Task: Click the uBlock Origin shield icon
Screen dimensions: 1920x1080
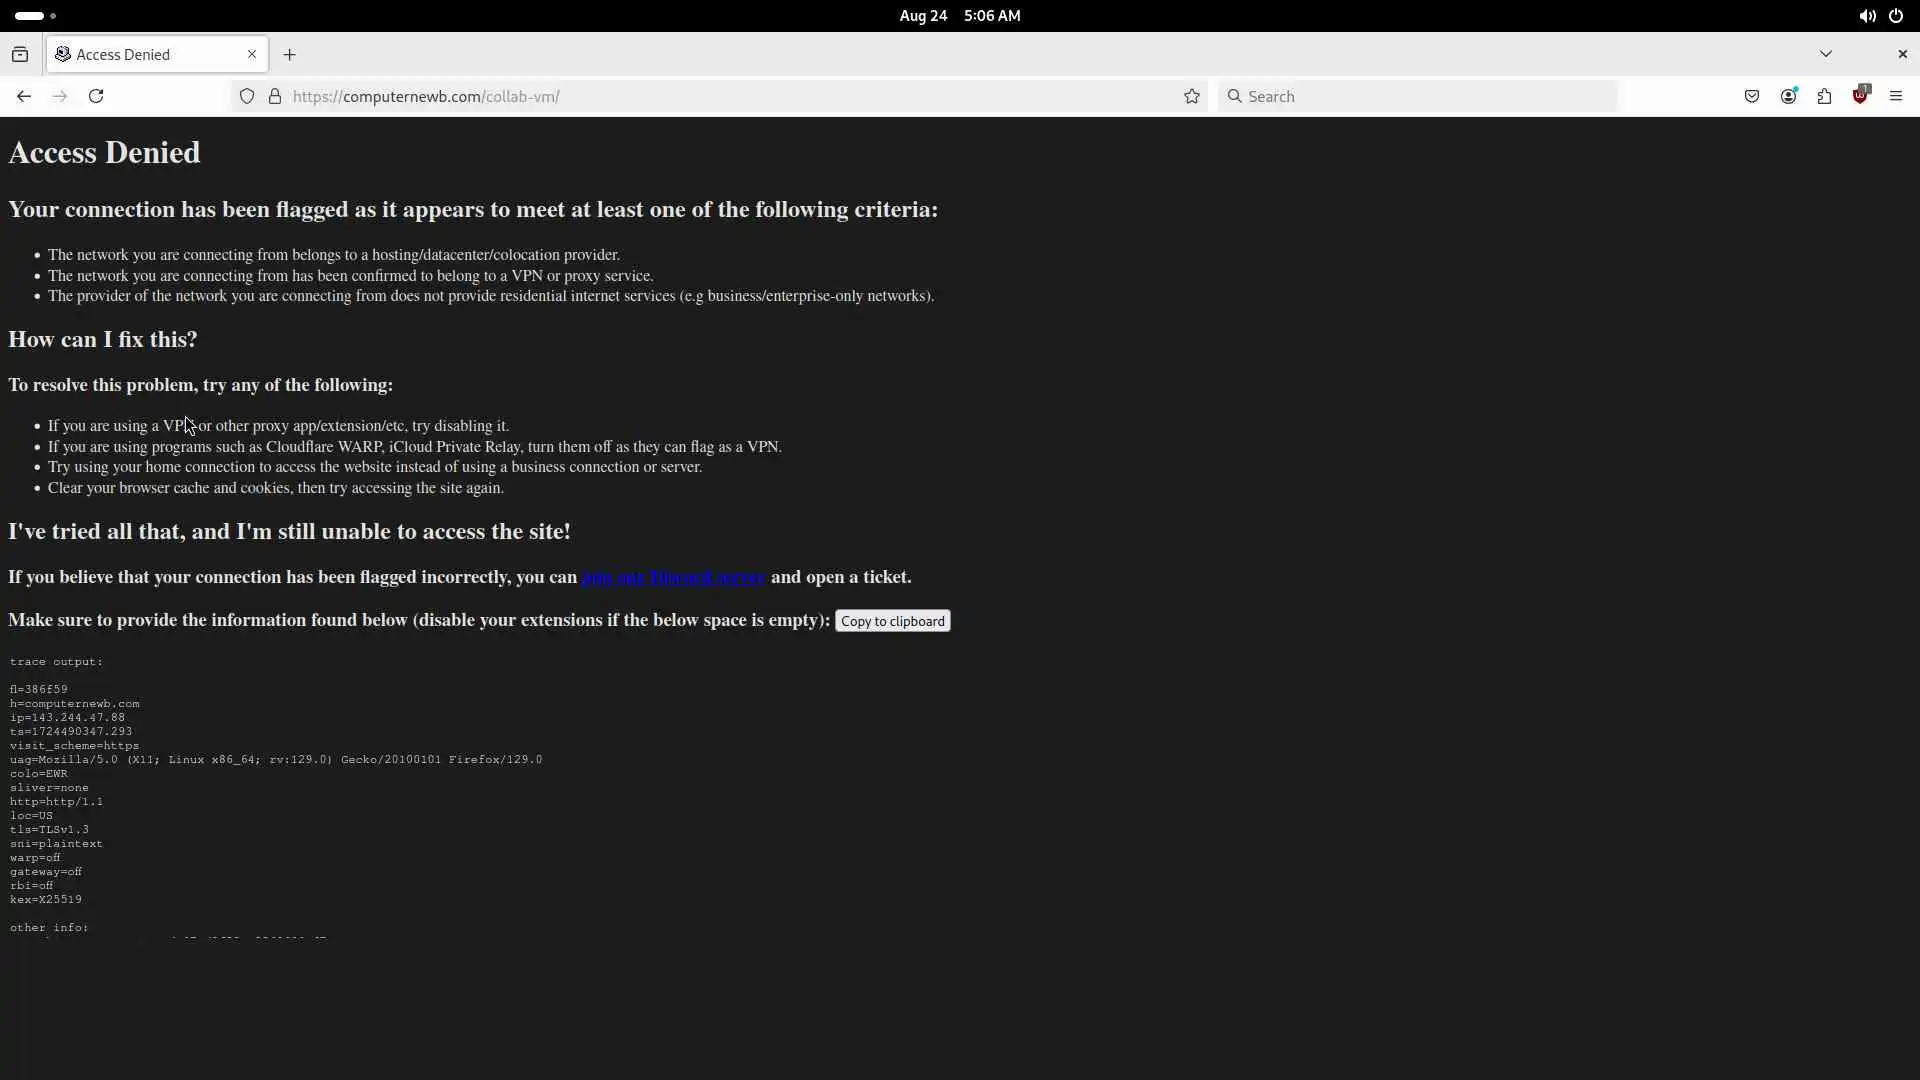Action: pyautogui.click(x=1860, y=96)
